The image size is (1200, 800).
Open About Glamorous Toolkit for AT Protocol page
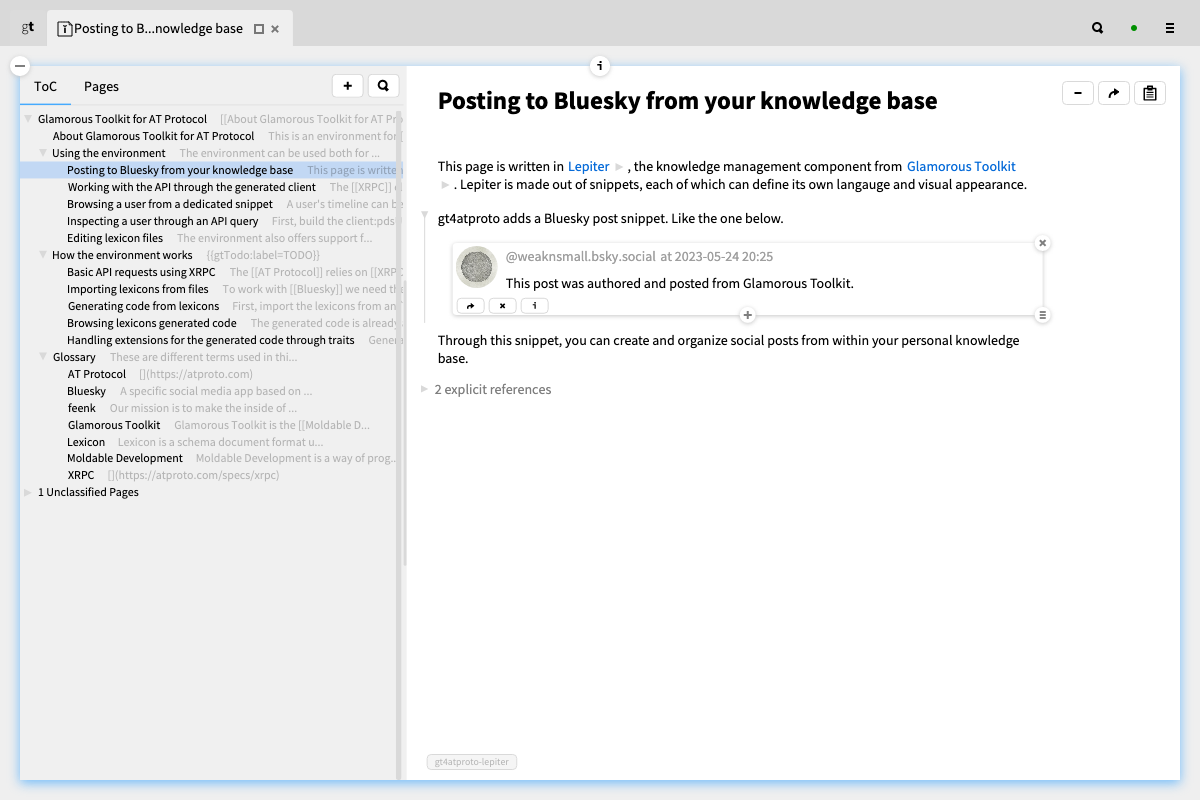pyautogui.click(x=153, y=136)
